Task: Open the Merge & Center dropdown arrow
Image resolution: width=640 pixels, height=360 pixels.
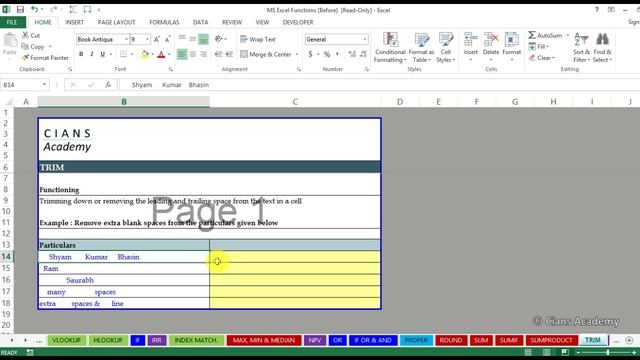Action: click(x=297, y=54)
